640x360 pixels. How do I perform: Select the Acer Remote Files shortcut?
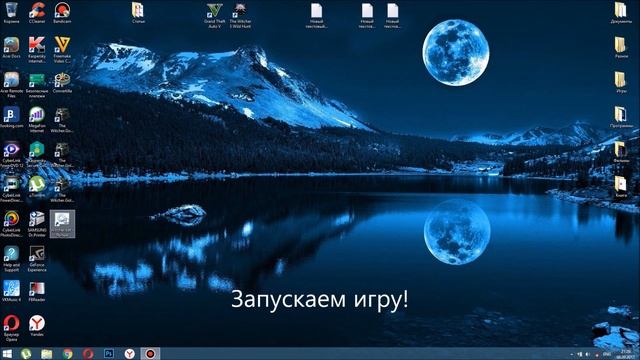click(x=11, y=85)
